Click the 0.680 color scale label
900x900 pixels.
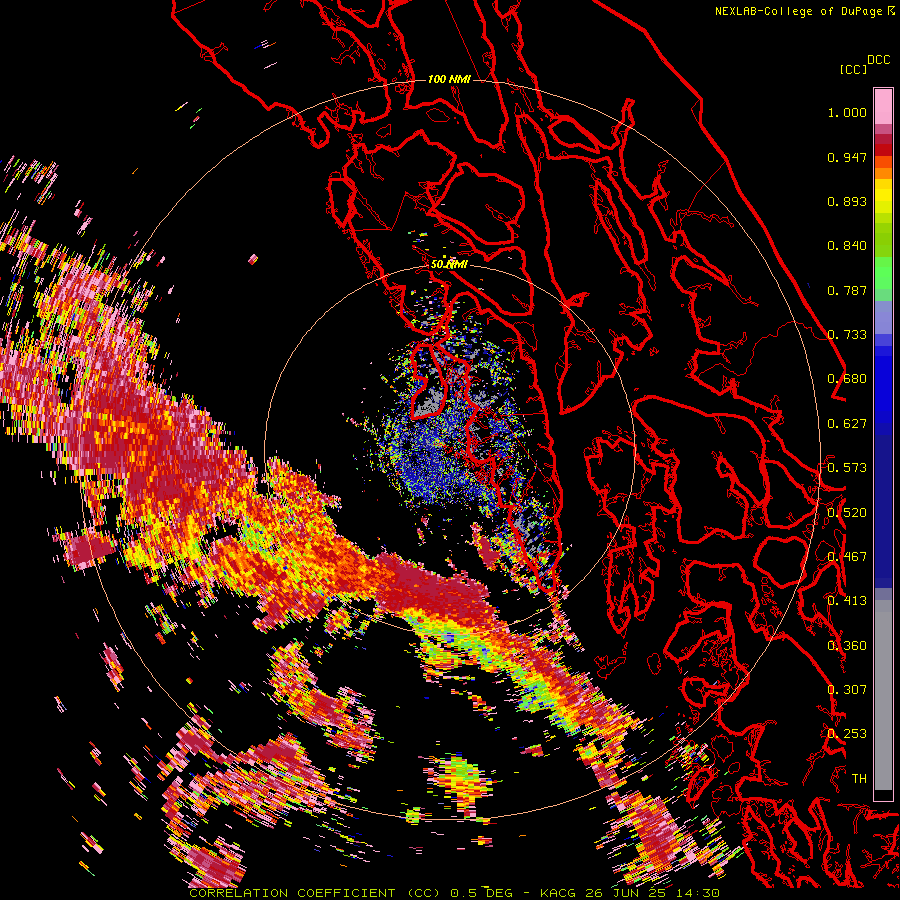pyautogui.click(x=847, y=379)
